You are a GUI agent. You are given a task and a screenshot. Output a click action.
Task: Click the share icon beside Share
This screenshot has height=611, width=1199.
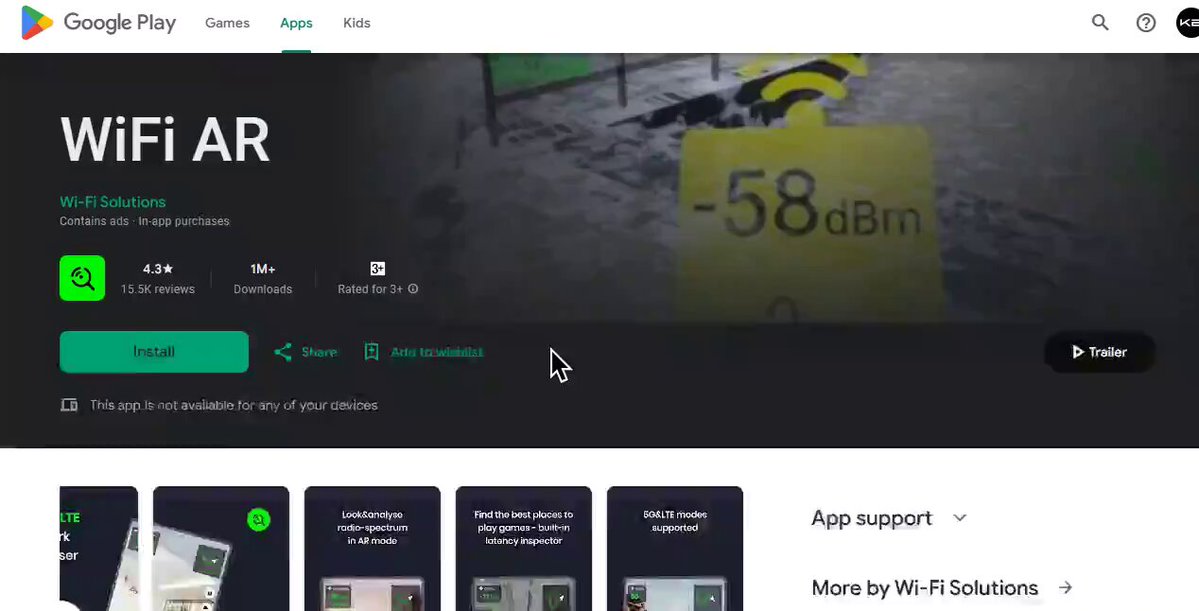coord(283,352)
